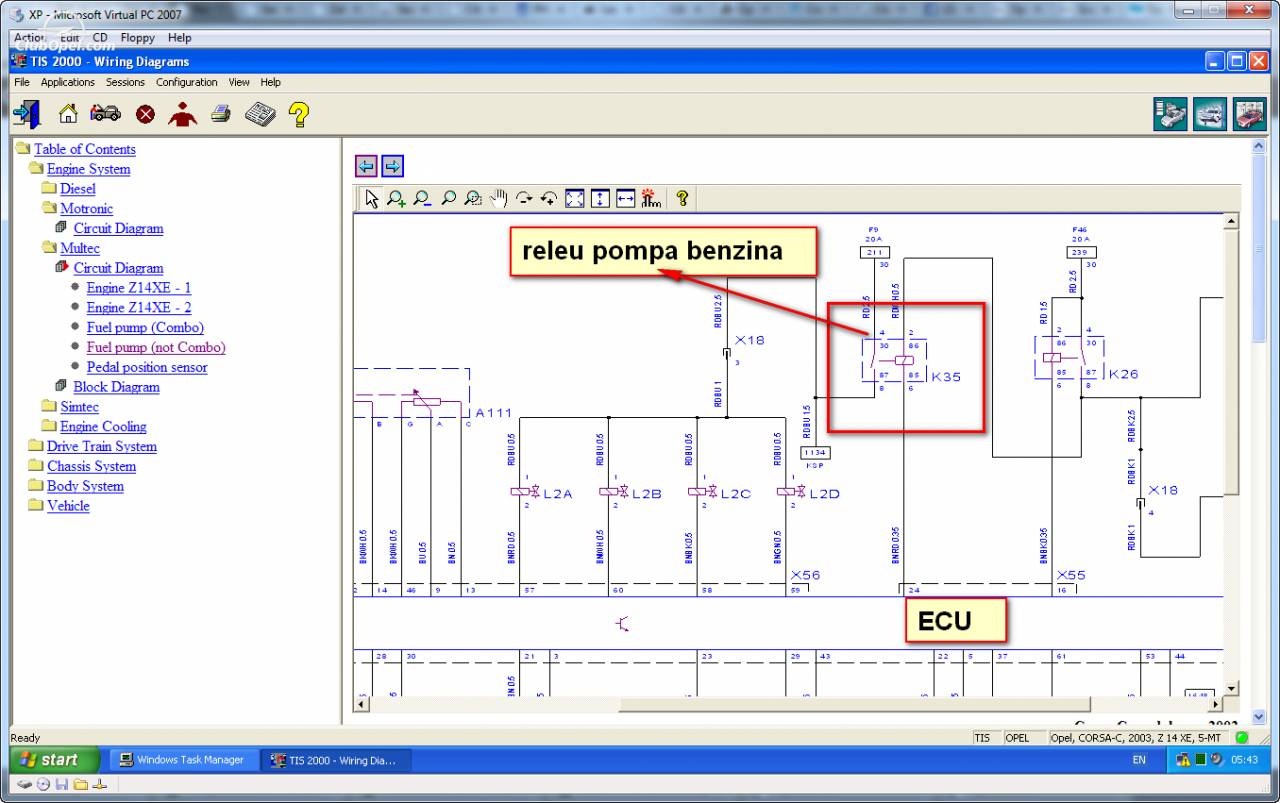Image resolution: width=1280 pixels, height=803 pixels.
Task: Switch to Windows Task Manager in the taskbar
Action: pyautogui.click(x=183, y=760)
